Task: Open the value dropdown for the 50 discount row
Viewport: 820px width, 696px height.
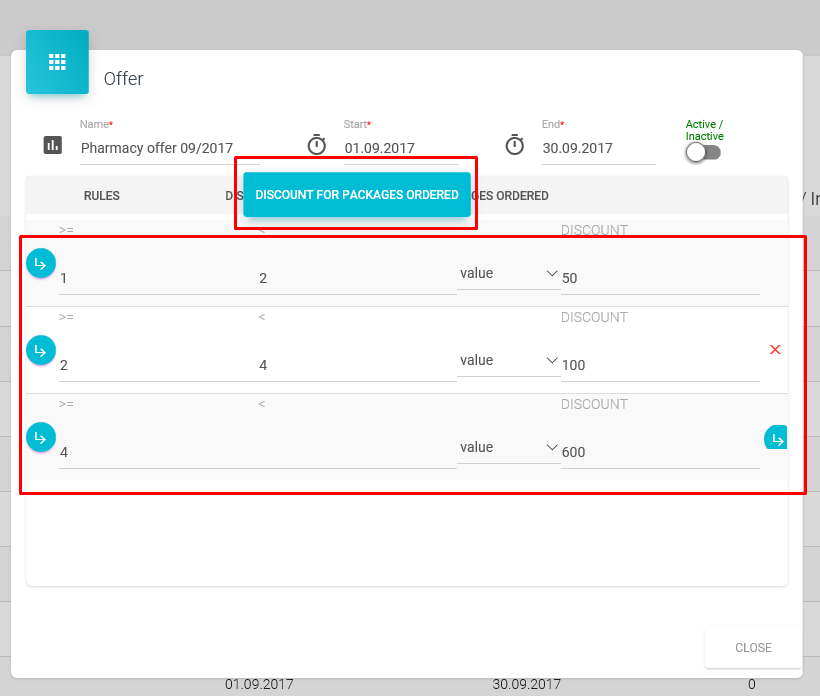Action: point(508,274)
